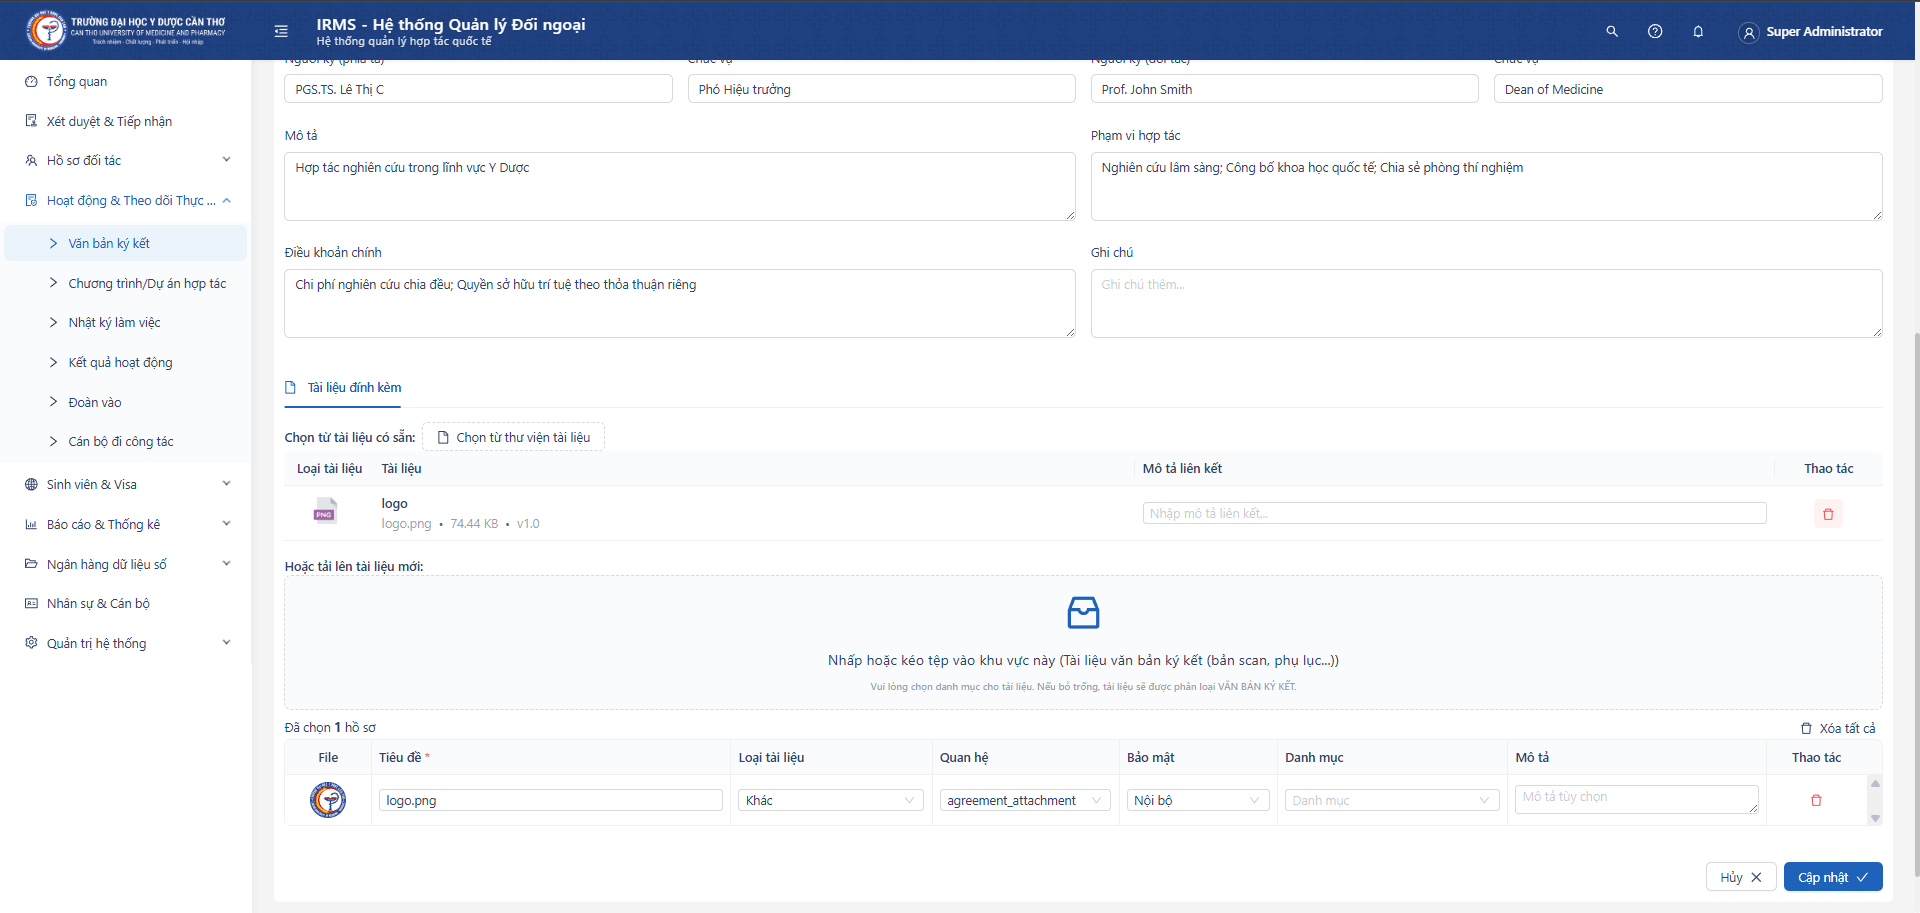Expand the Báo cáo & Thống kê menu
The width and height of the screenshot is (1920, 913).
[127, 524]
